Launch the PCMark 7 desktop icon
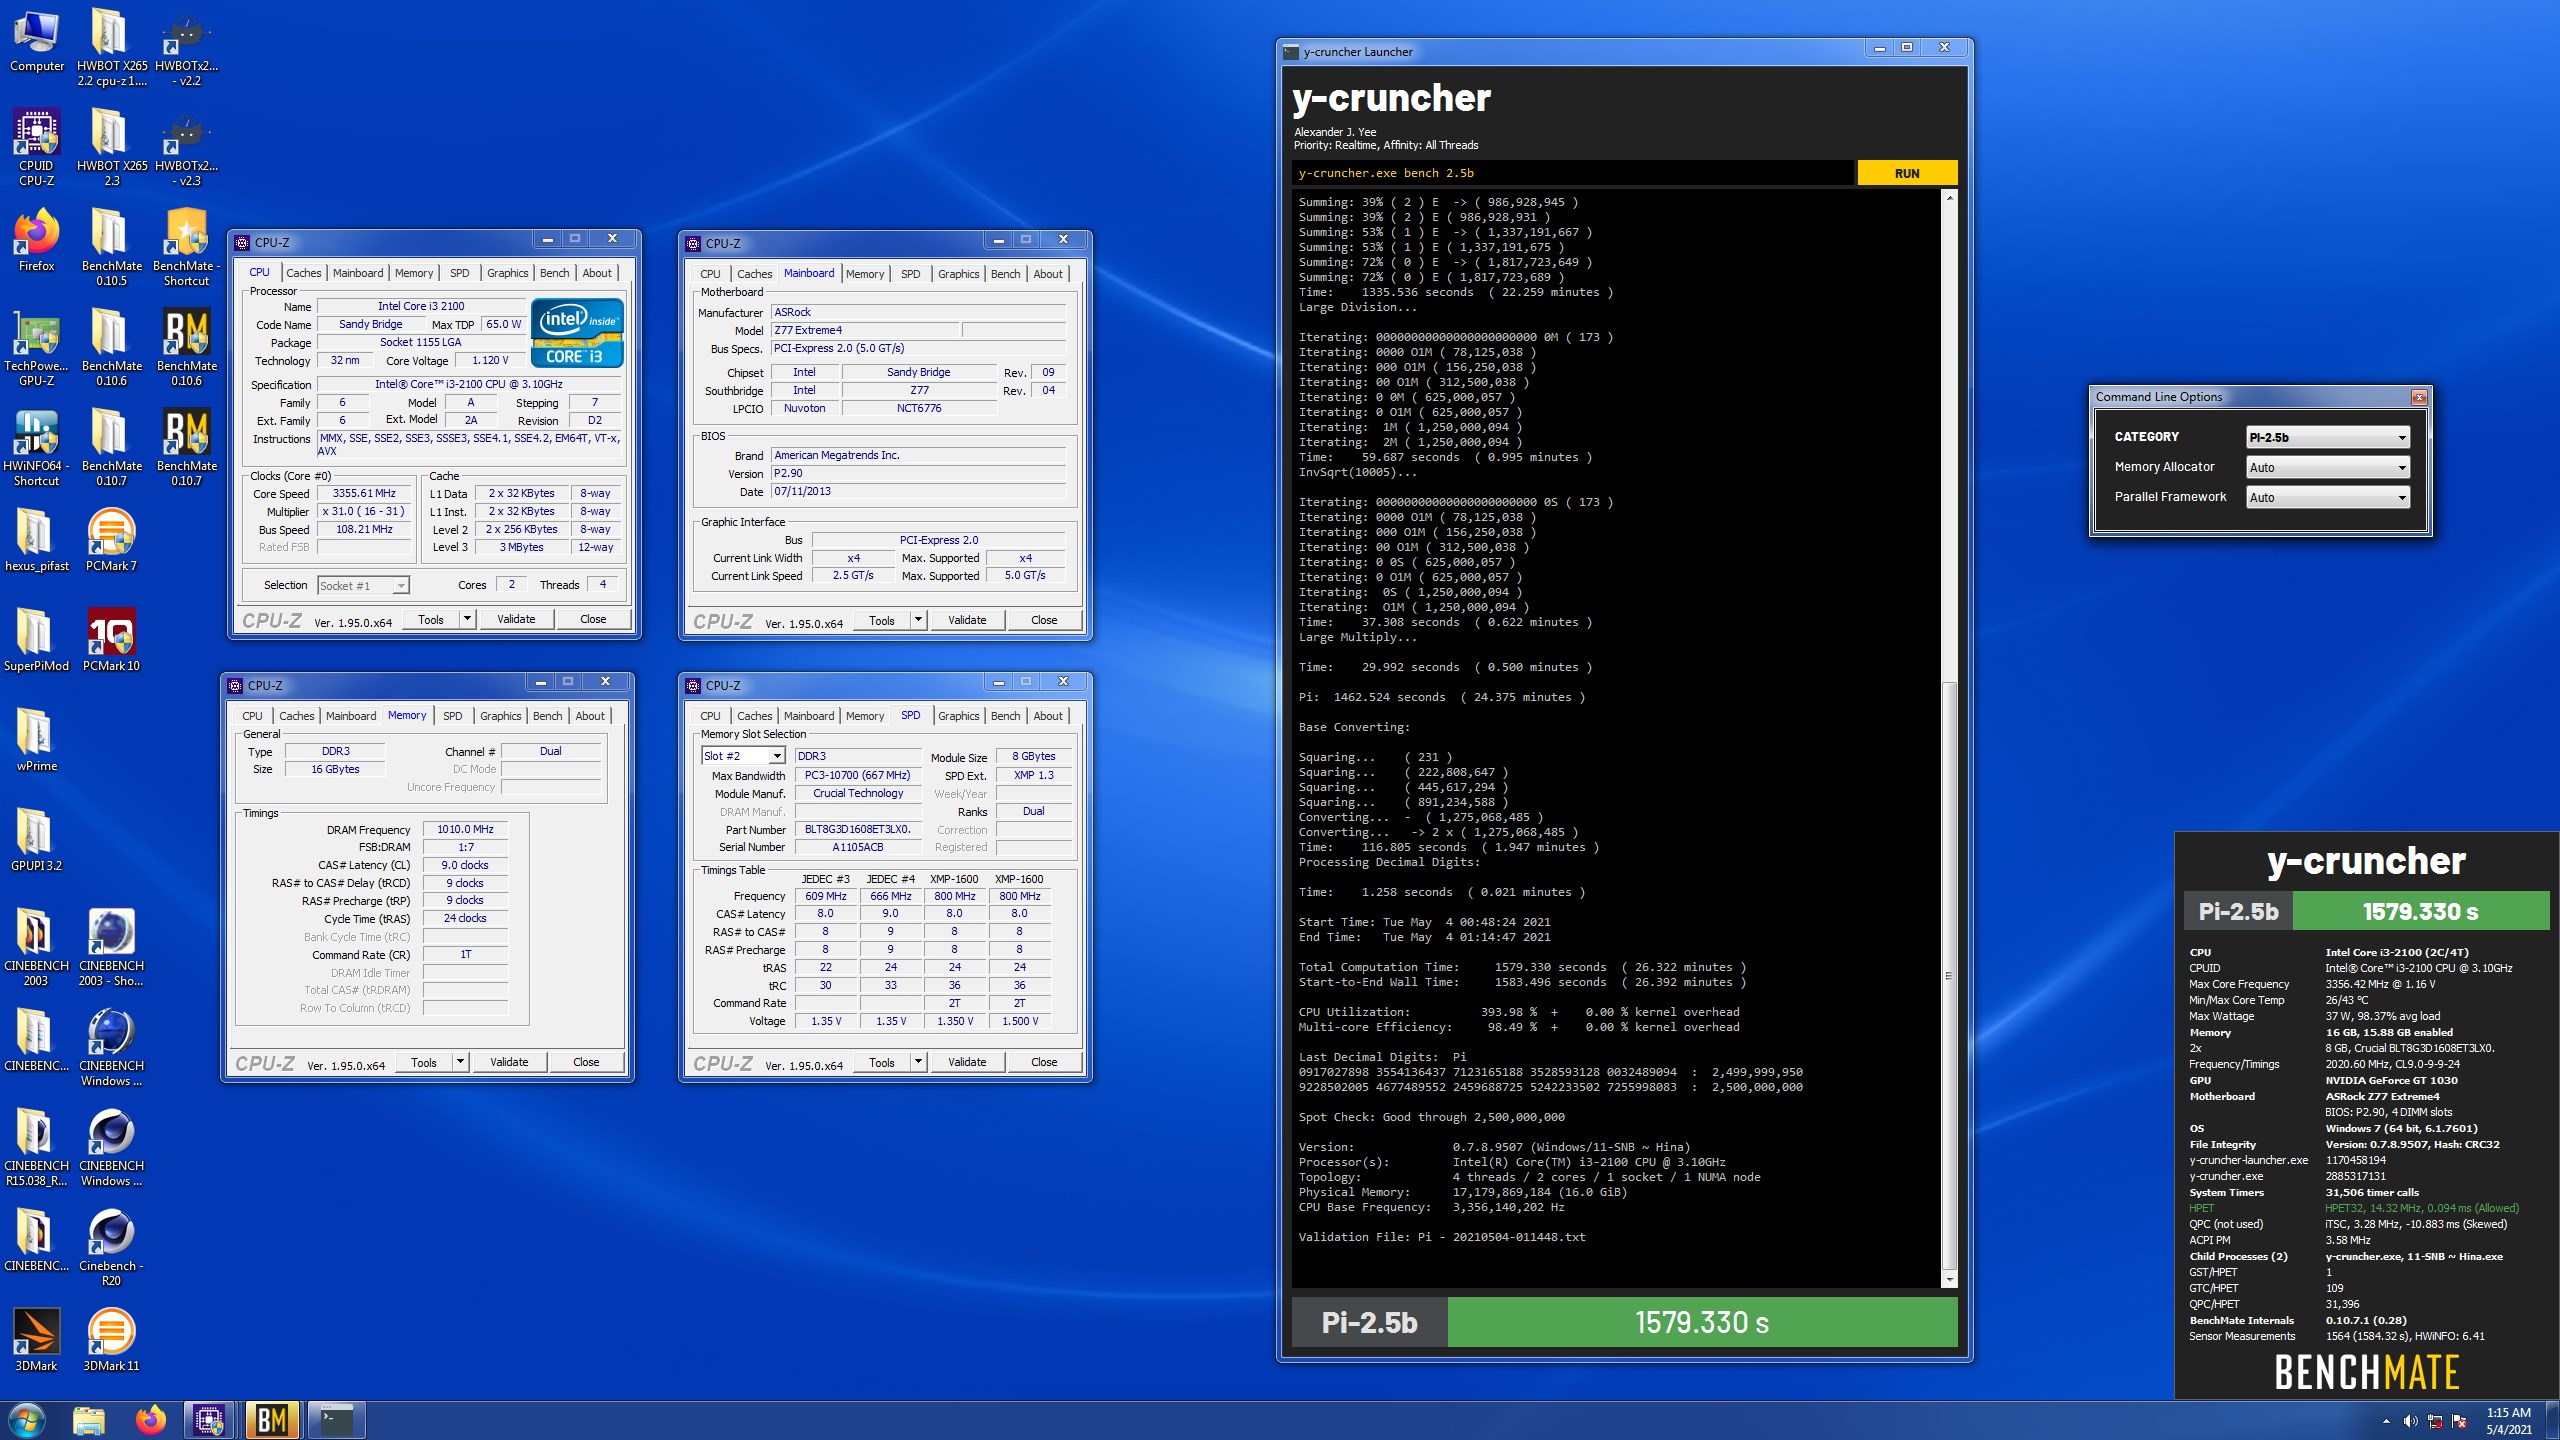This screenshot has width=2560, height=1440. [111, 540]
